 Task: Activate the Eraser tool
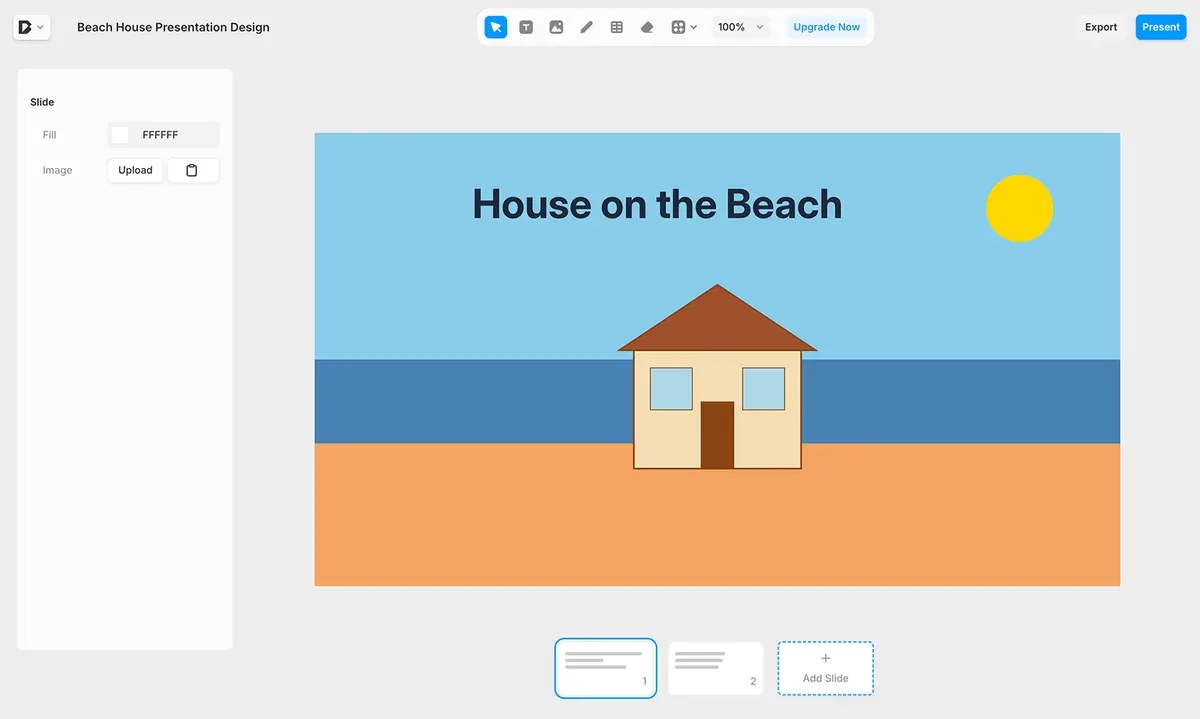point(647,27)
